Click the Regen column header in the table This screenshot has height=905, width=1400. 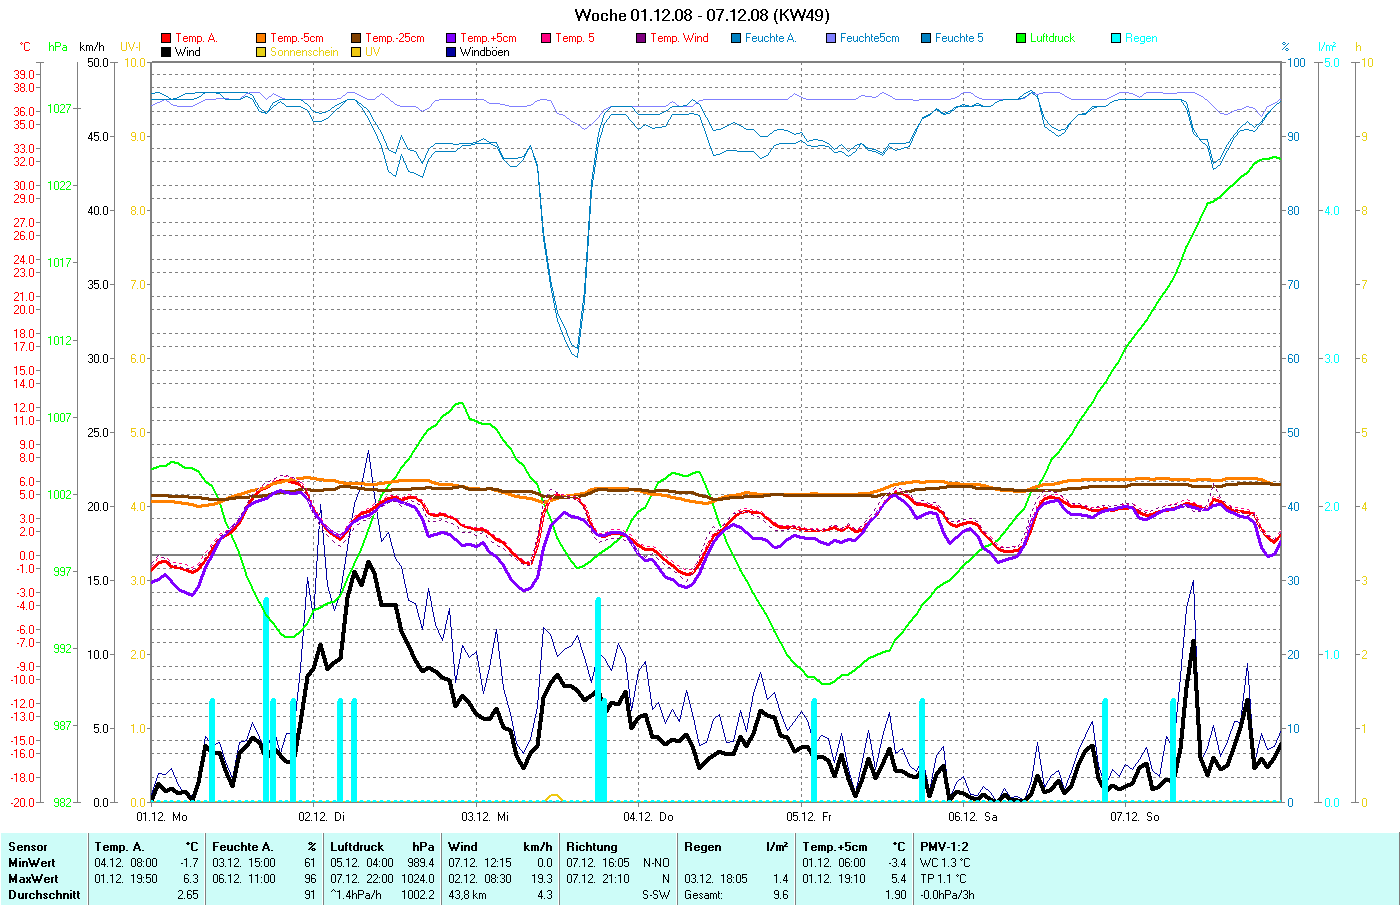pos(702,847)
